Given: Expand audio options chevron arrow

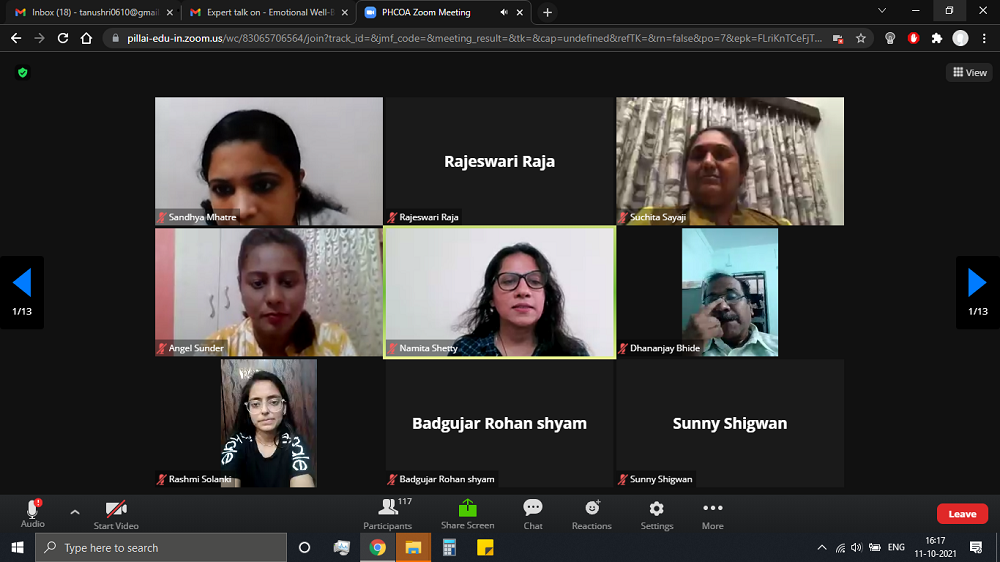Looking at the screenshot, I should 74,512.
